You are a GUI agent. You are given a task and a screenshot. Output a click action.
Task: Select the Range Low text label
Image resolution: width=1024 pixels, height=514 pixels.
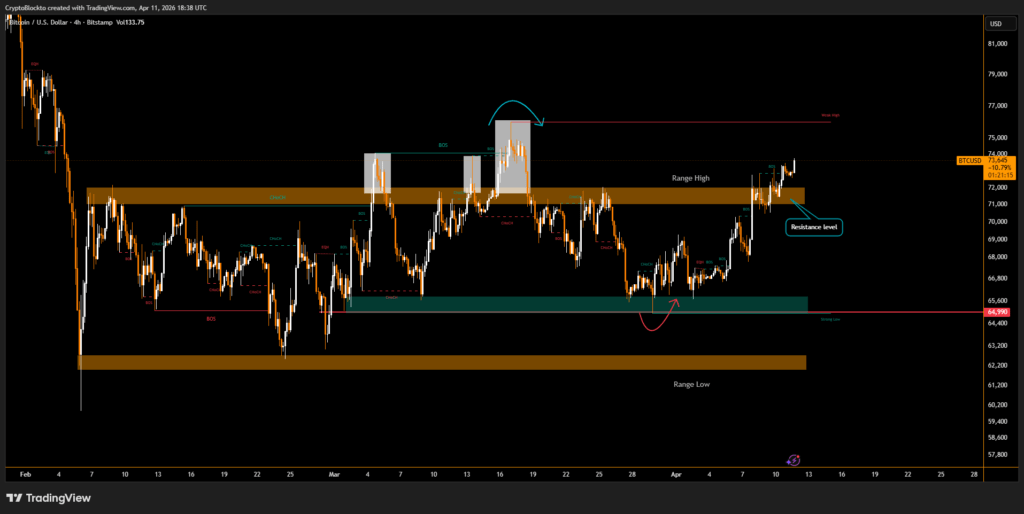(690, 383)
